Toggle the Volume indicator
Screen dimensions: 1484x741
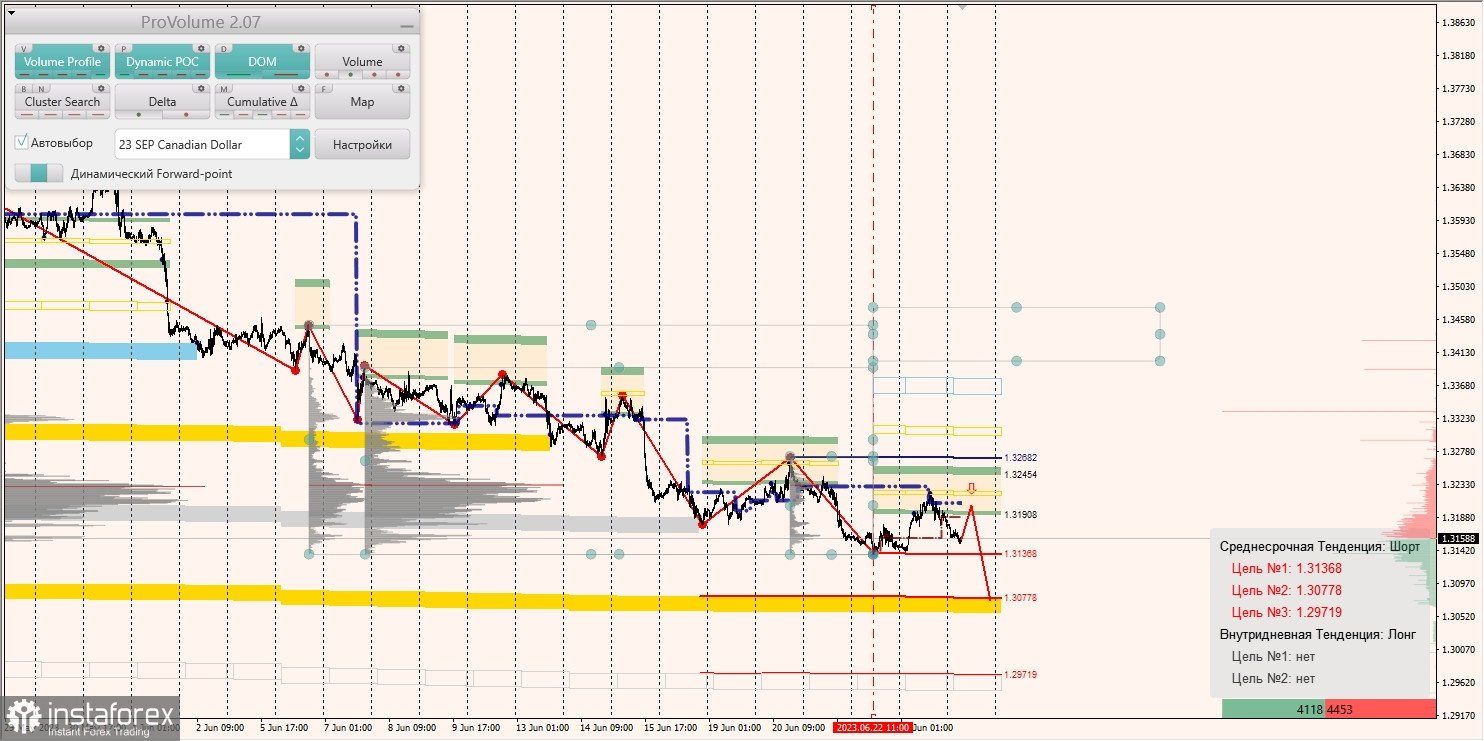pyautogui.click(x=362, y=62)
